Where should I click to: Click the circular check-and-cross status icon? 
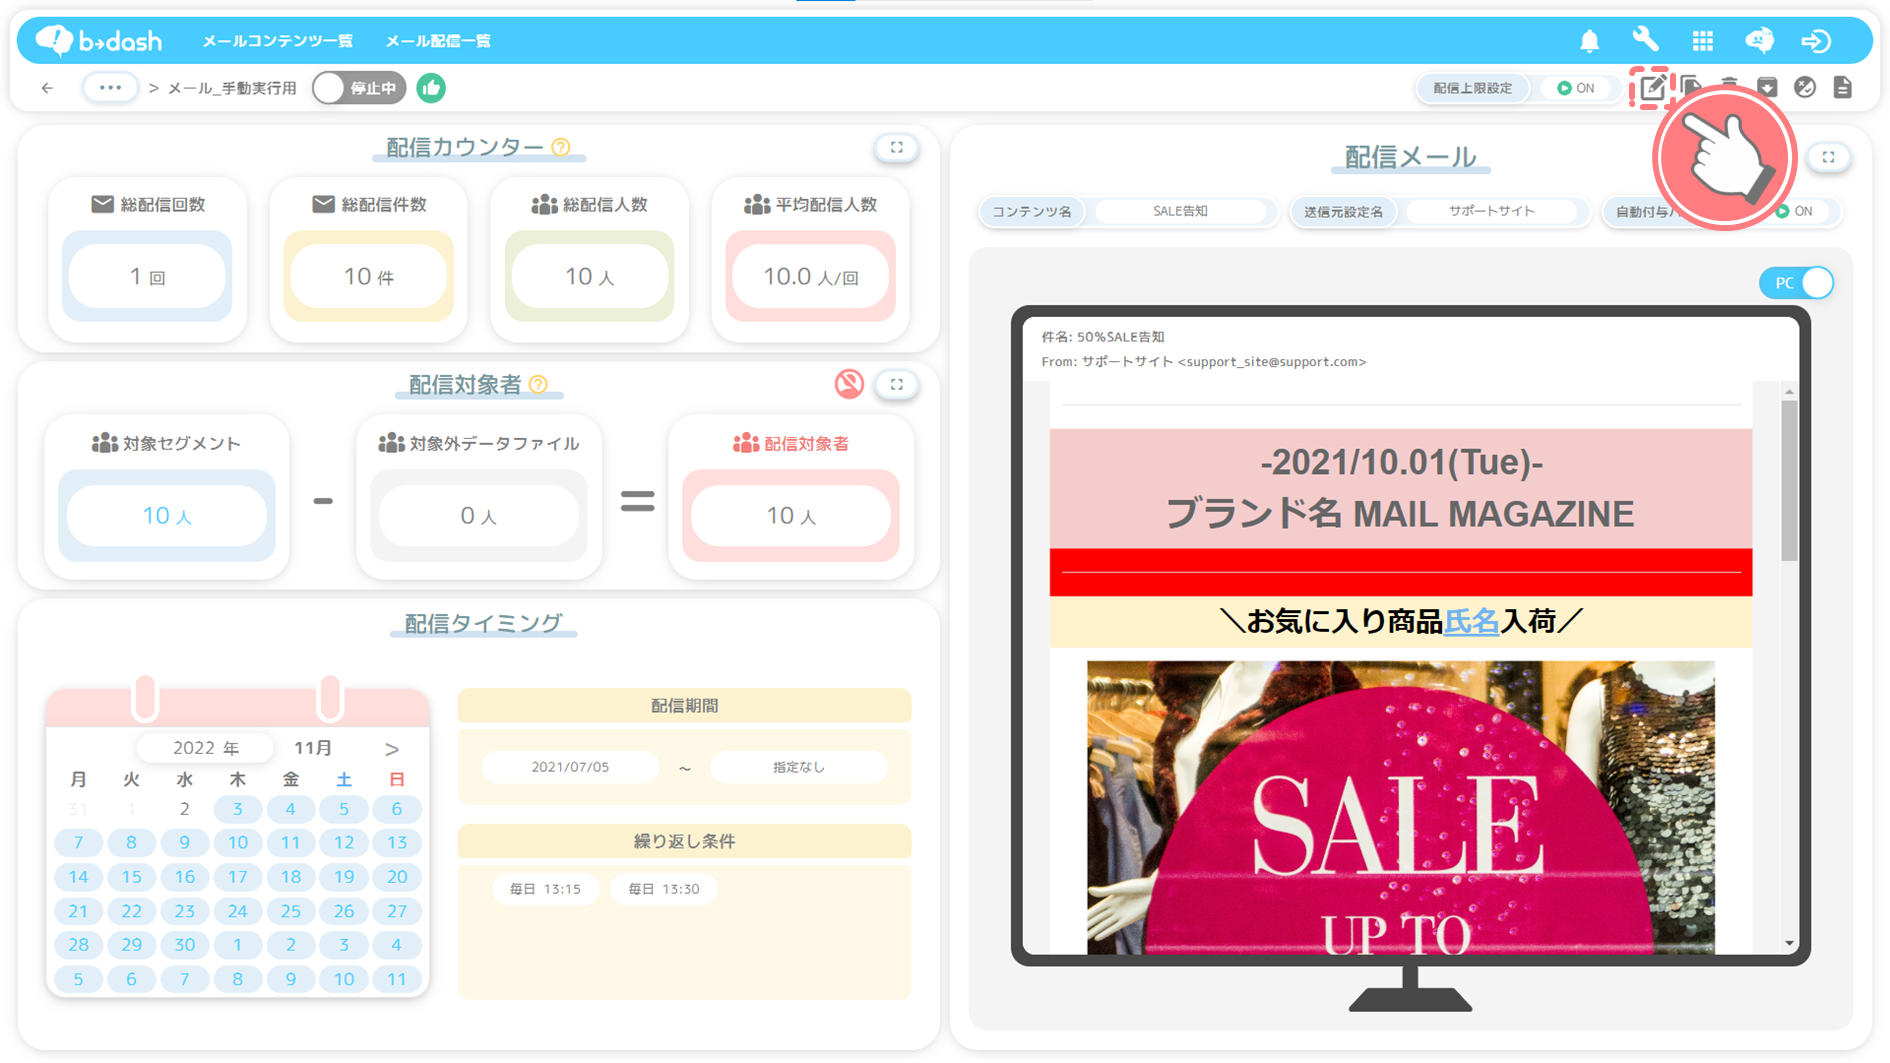(x=1805, y=88)
